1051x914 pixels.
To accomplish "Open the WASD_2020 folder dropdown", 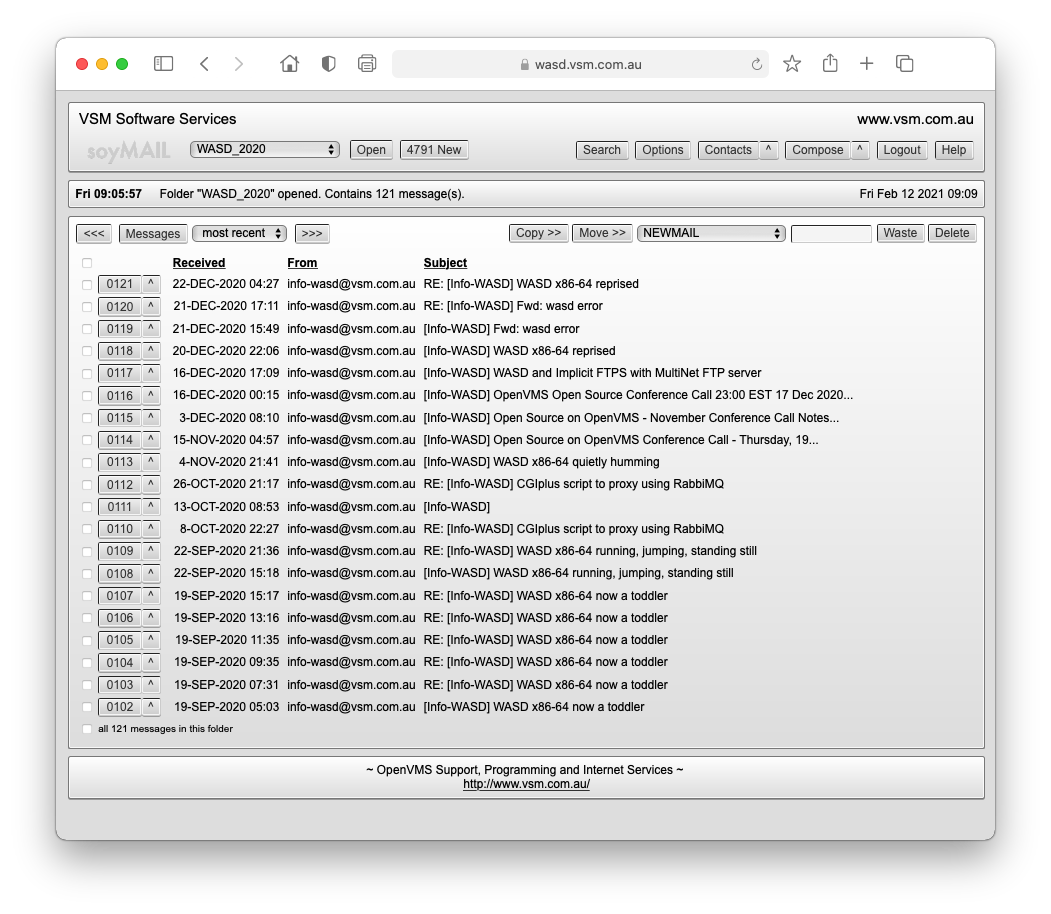I will (x=265, y=149).
